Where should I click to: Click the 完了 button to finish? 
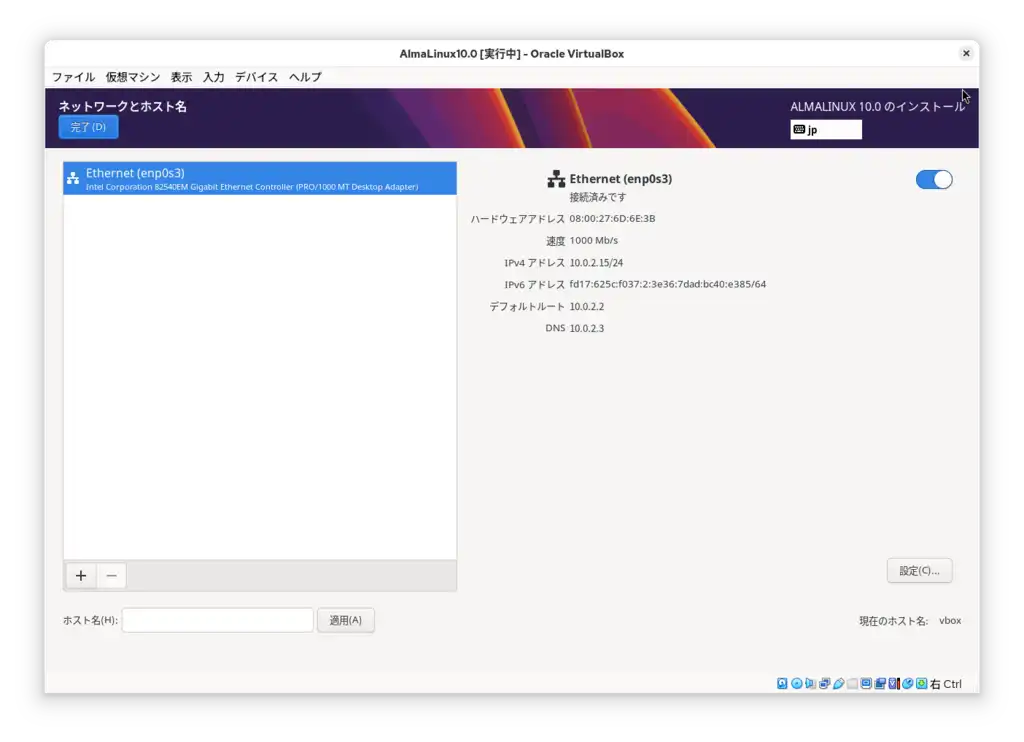[x=88, y=127]
